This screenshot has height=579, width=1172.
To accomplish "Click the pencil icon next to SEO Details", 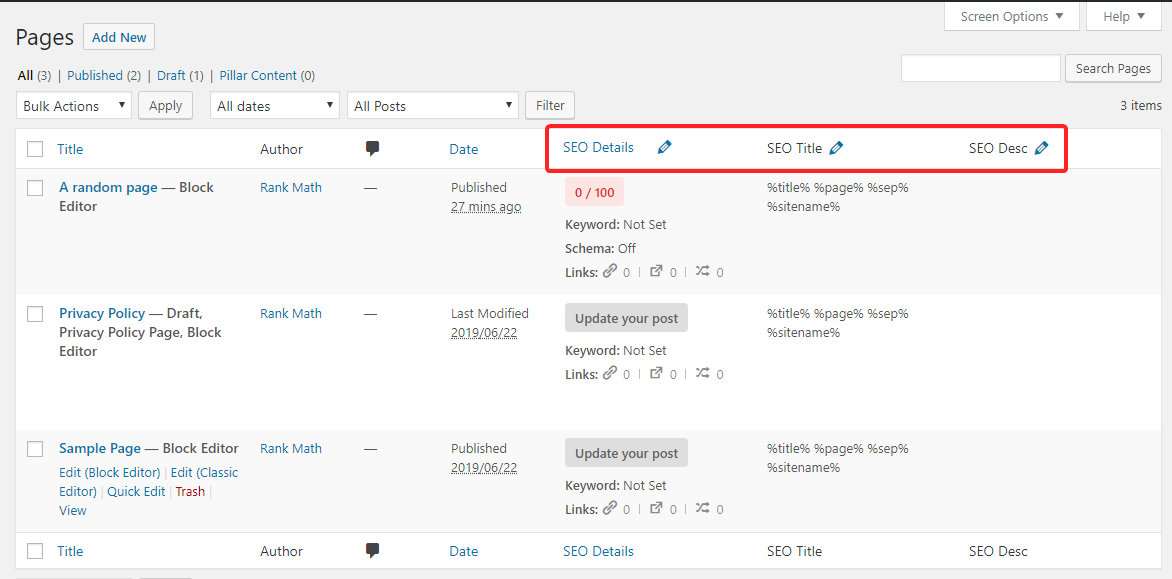I will coord(665,148).
